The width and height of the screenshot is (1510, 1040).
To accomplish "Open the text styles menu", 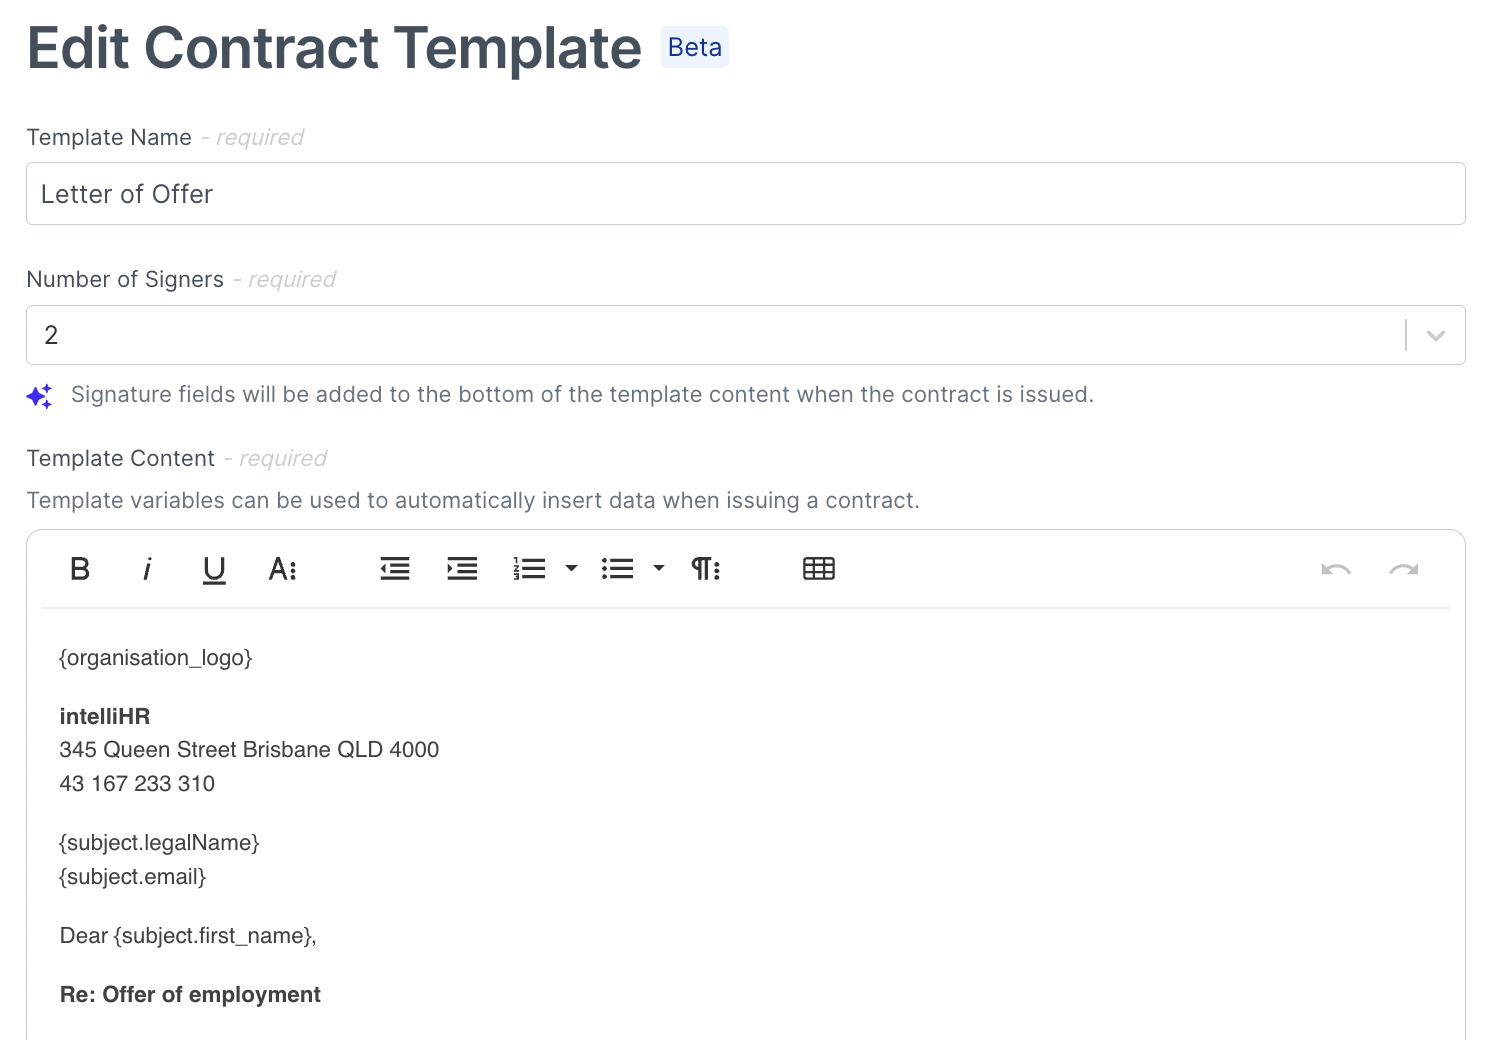I will [282, 569].
